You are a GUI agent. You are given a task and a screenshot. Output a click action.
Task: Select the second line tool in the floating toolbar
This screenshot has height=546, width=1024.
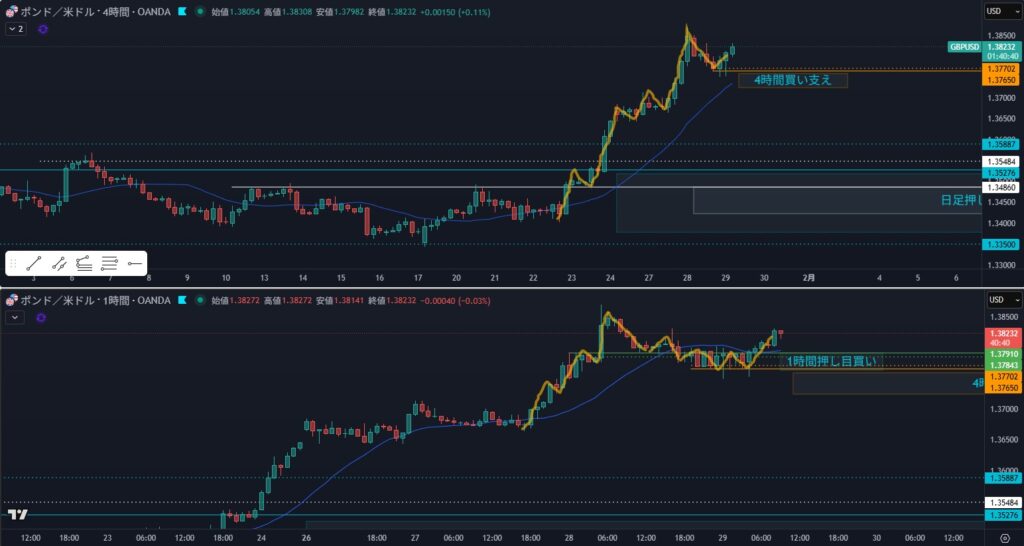click(x=59, y=264)
